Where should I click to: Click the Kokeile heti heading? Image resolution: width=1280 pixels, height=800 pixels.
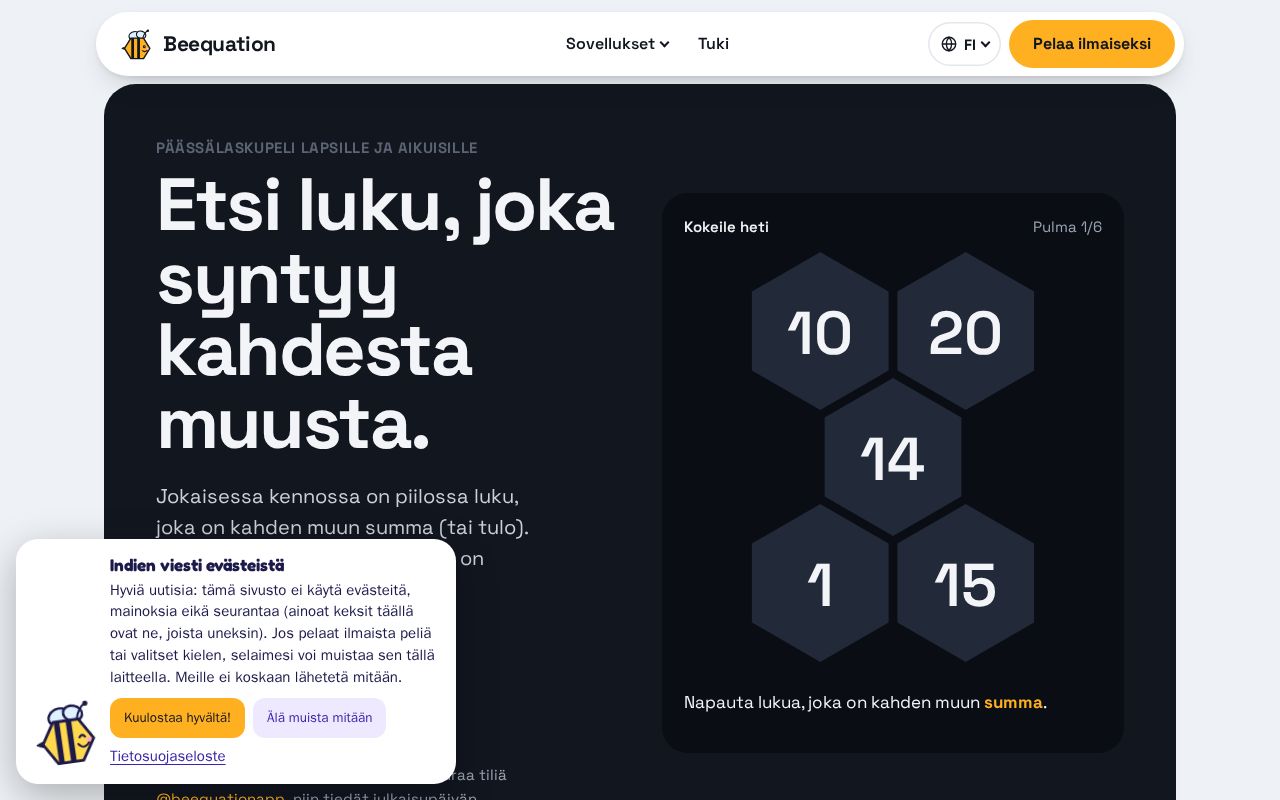tap(726, 227)
